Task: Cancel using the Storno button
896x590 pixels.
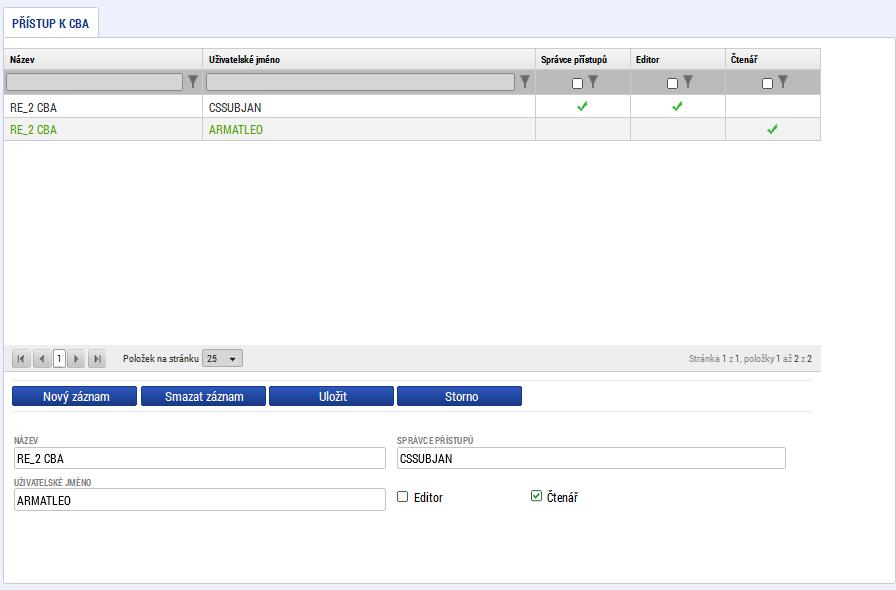Action: pos(459,396)
